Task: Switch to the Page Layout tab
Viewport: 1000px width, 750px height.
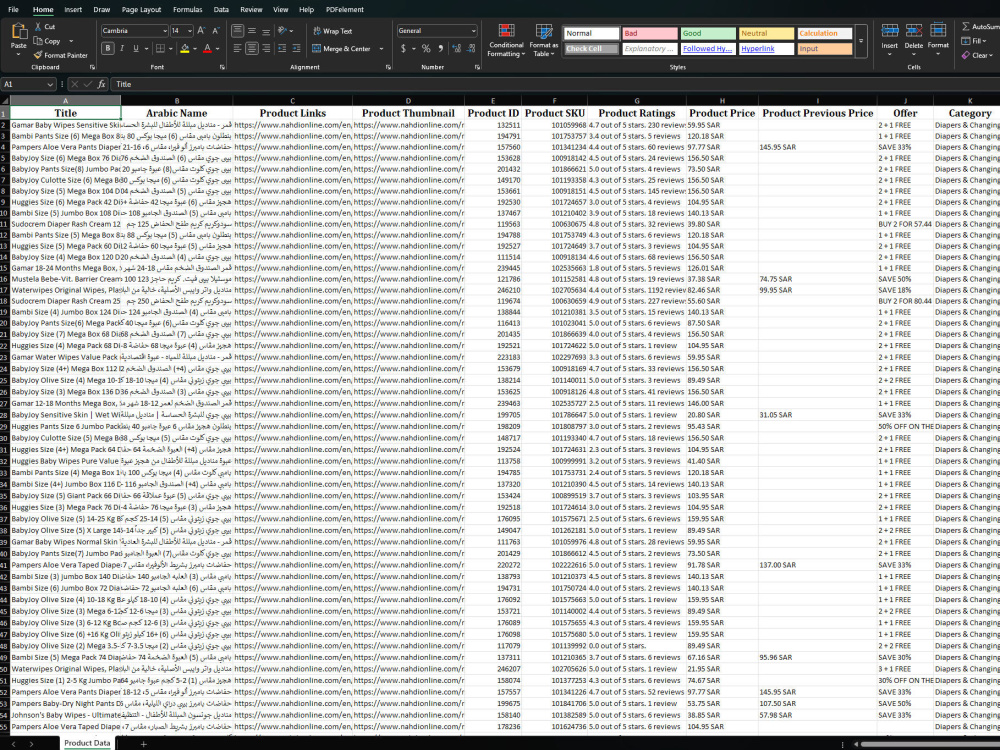Action: coord(142,10)
